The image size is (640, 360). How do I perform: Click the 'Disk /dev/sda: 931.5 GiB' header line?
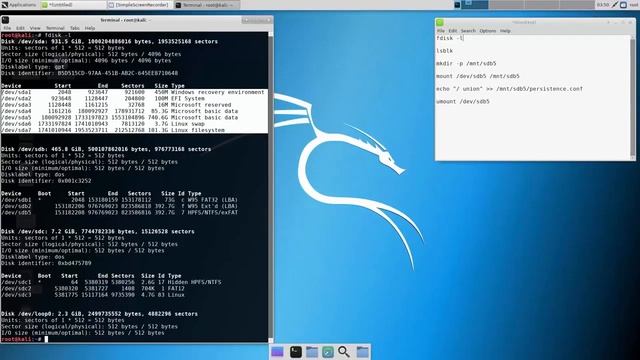coord(109,42)
